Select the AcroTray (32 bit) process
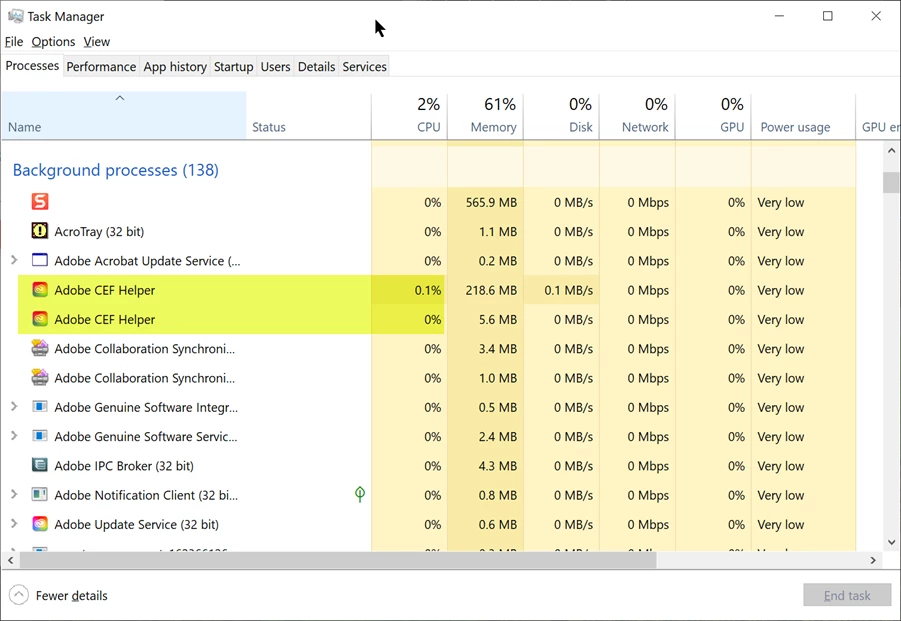Image resolution: width=901 pixels, height=621 pixels. (x=99, y=232)
